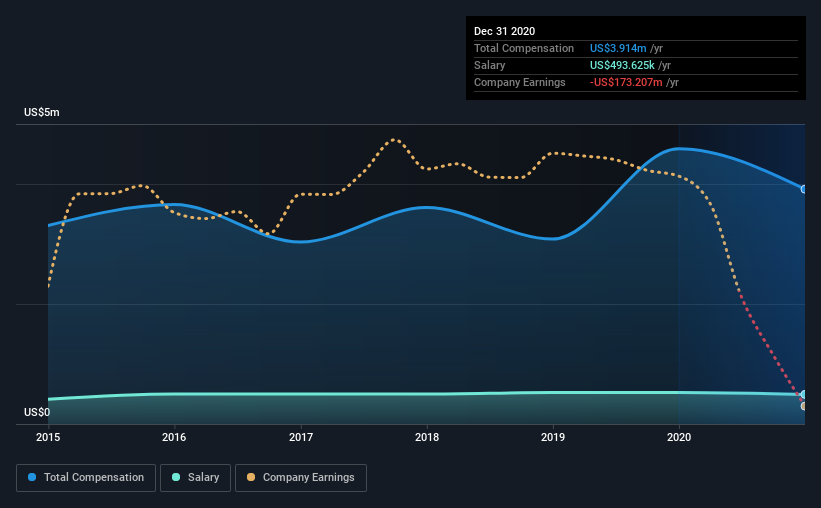Click the -US$173.207m company earnings value
This screenshot has width=821, height=508.
626,82
